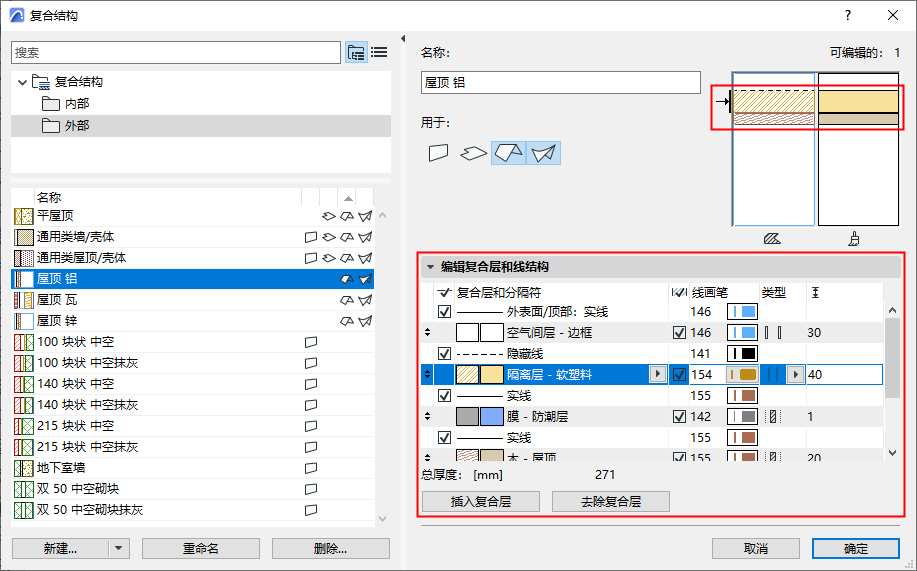The width and height of the screenshot is (917, 571).
Task: Collapse the 编辑复合层和线结构 panel
Action: click(x=430, y=267)
